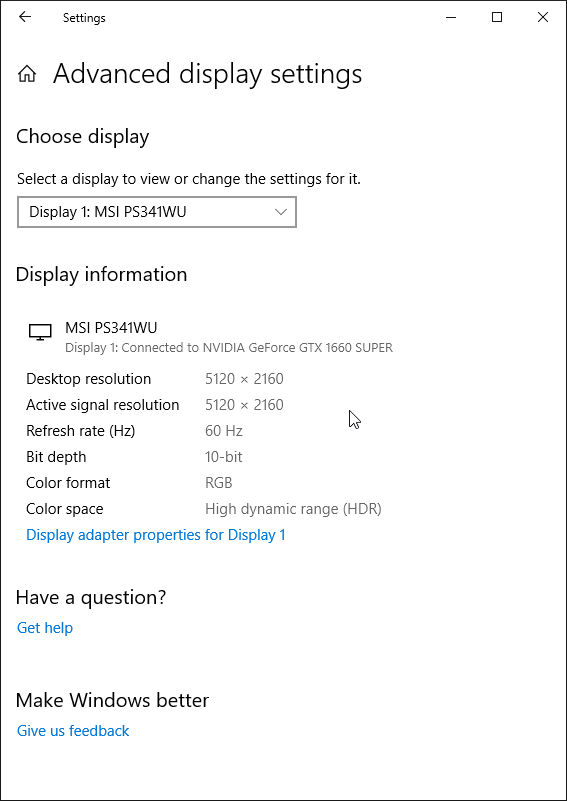Maximize the Settings window
Viewport: 567px width, 801px height.
point(497,17)
